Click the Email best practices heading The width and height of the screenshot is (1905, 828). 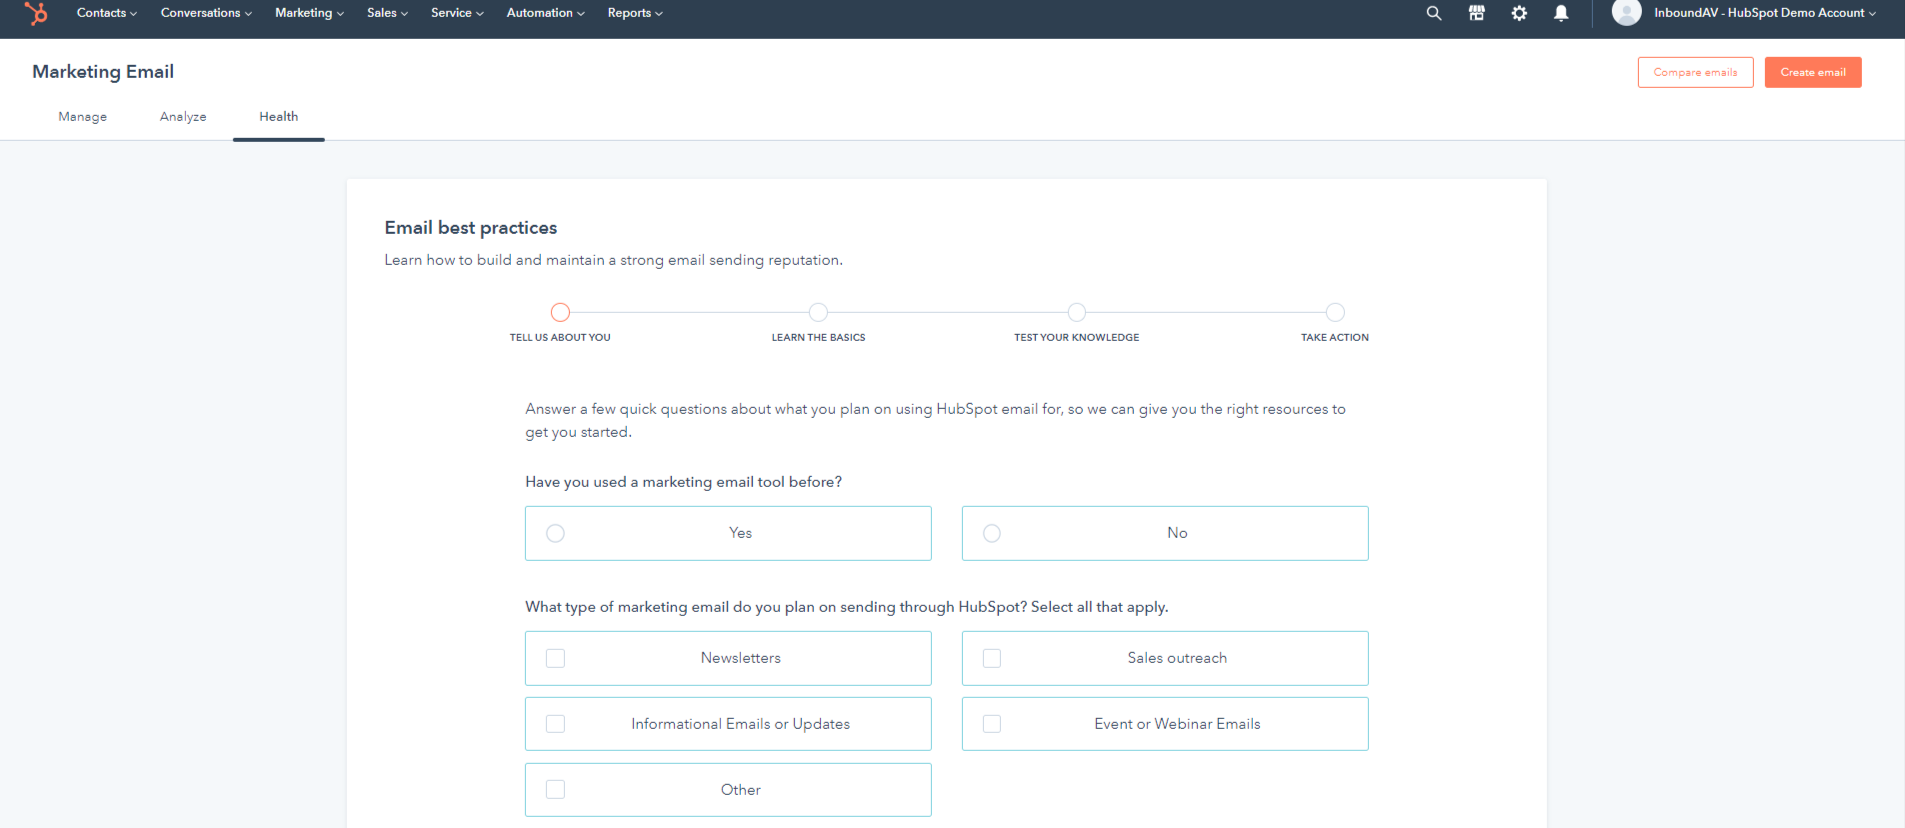point(471,228)
